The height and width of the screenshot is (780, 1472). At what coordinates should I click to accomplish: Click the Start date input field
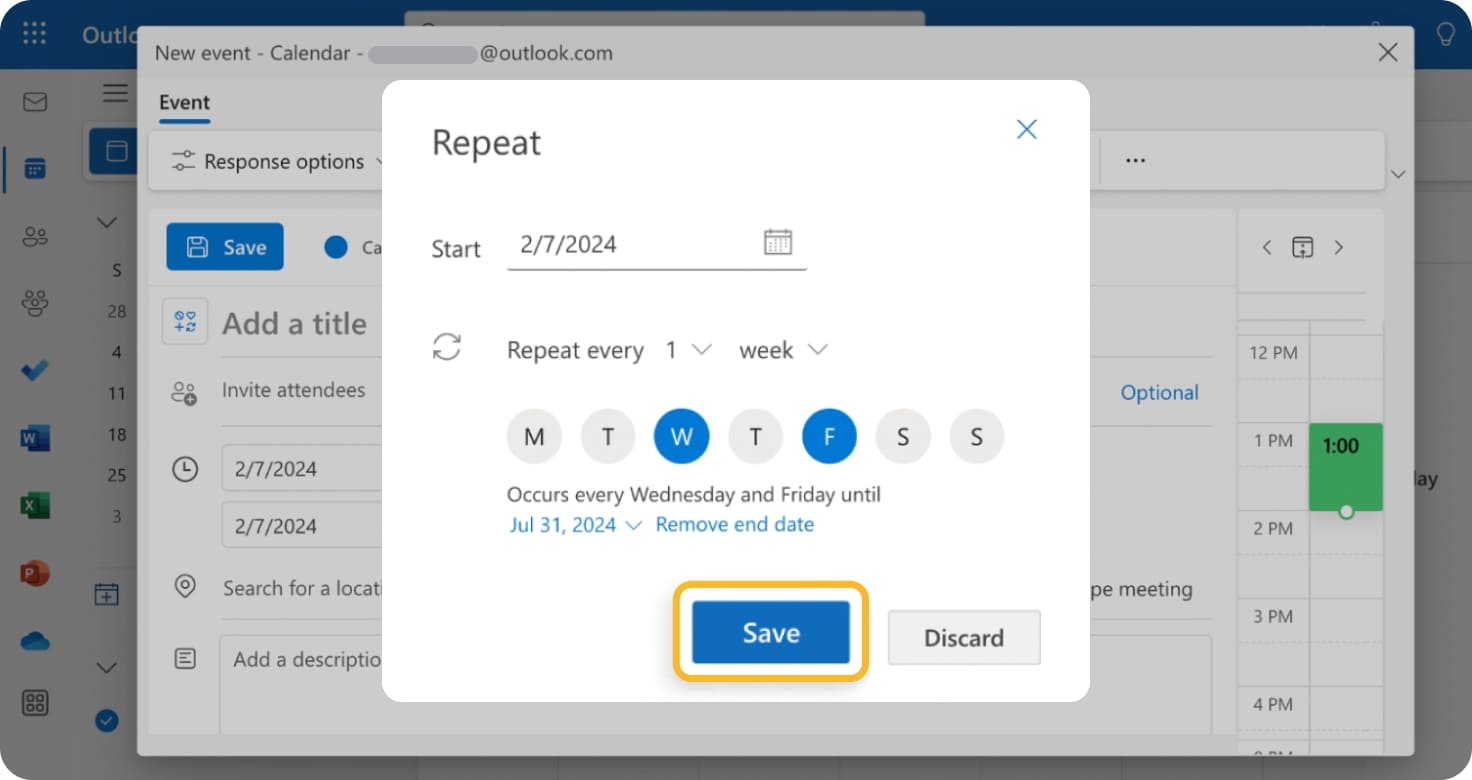pyautogui.click(x=630, y=245)
